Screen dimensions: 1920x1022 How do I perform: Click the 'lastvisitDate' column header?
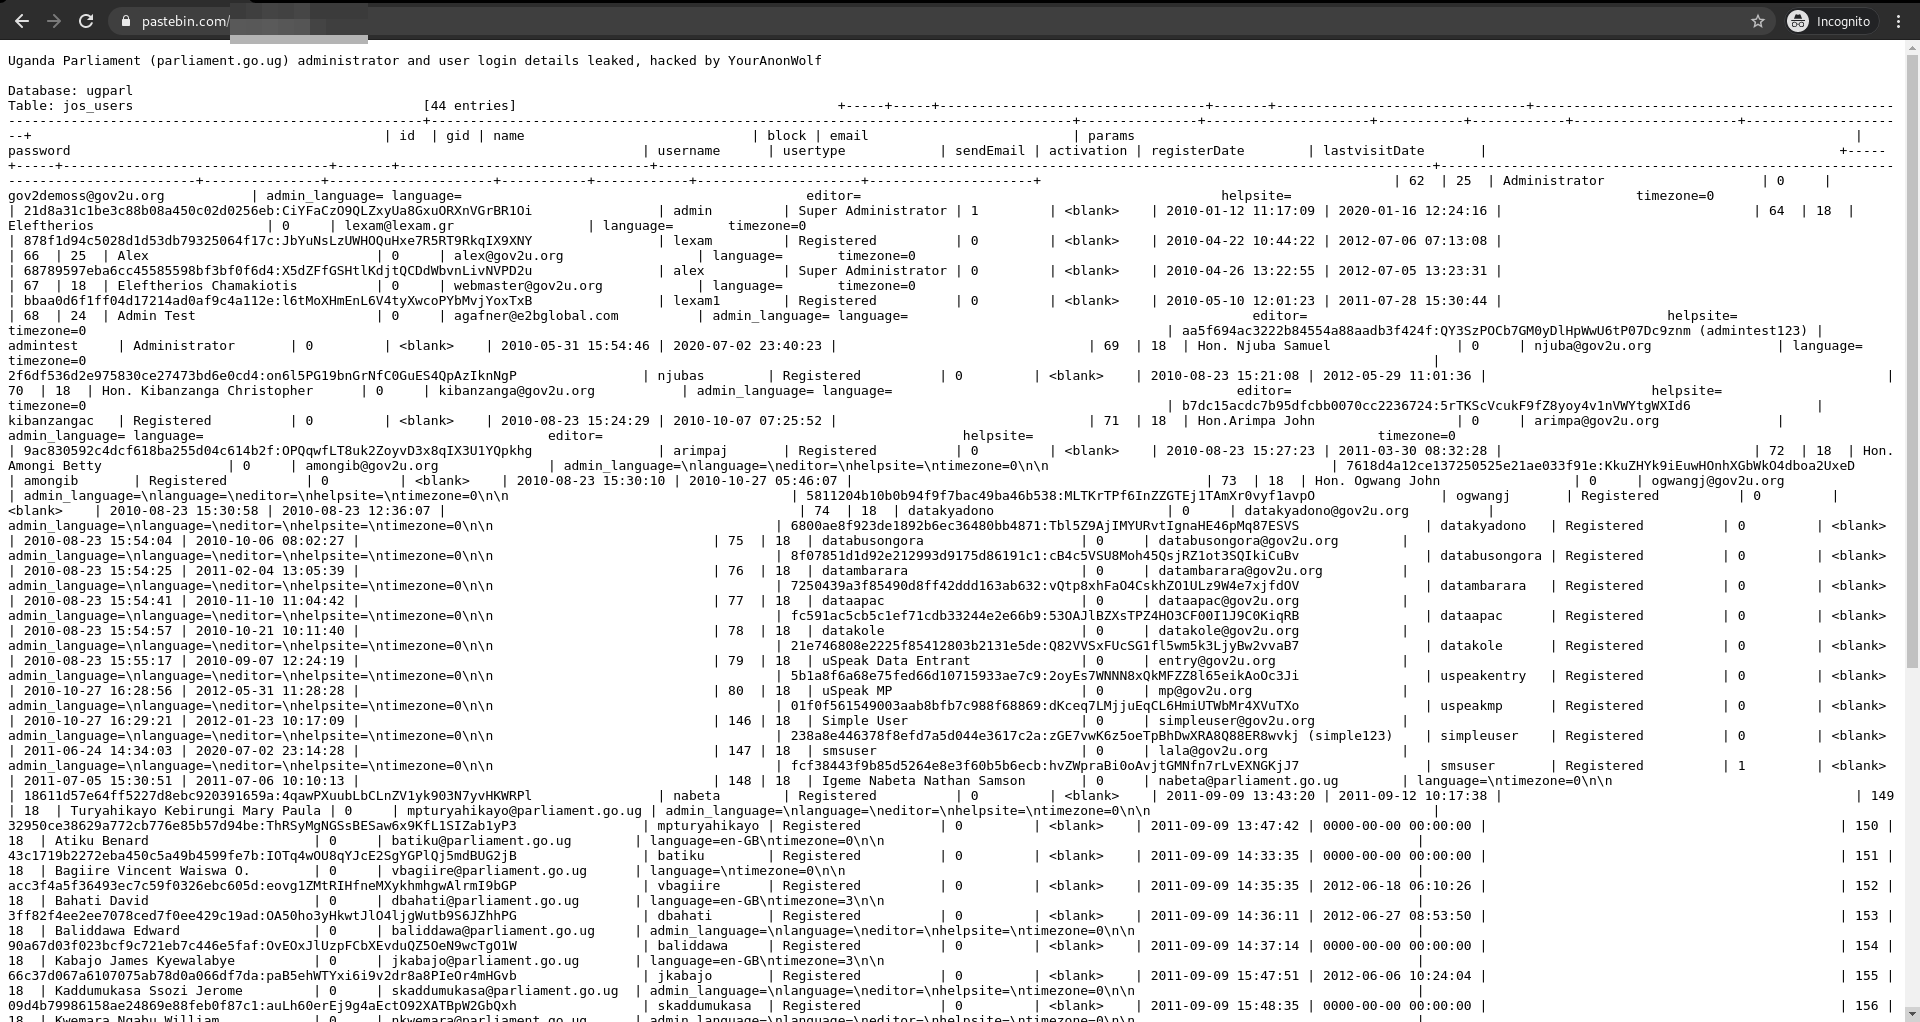point(1374,151)
